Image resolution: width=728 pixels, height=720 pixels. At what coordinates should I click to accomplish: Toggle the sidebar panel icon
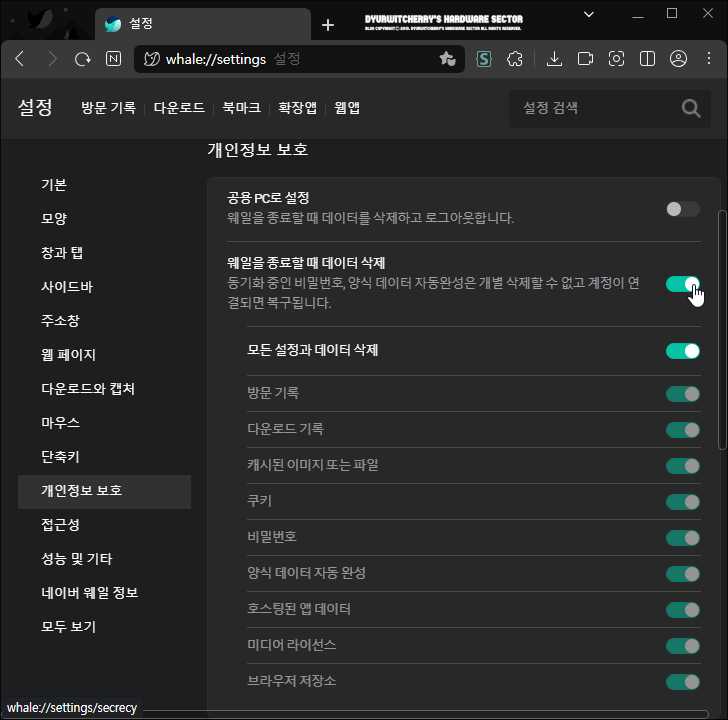pos(647,59)
